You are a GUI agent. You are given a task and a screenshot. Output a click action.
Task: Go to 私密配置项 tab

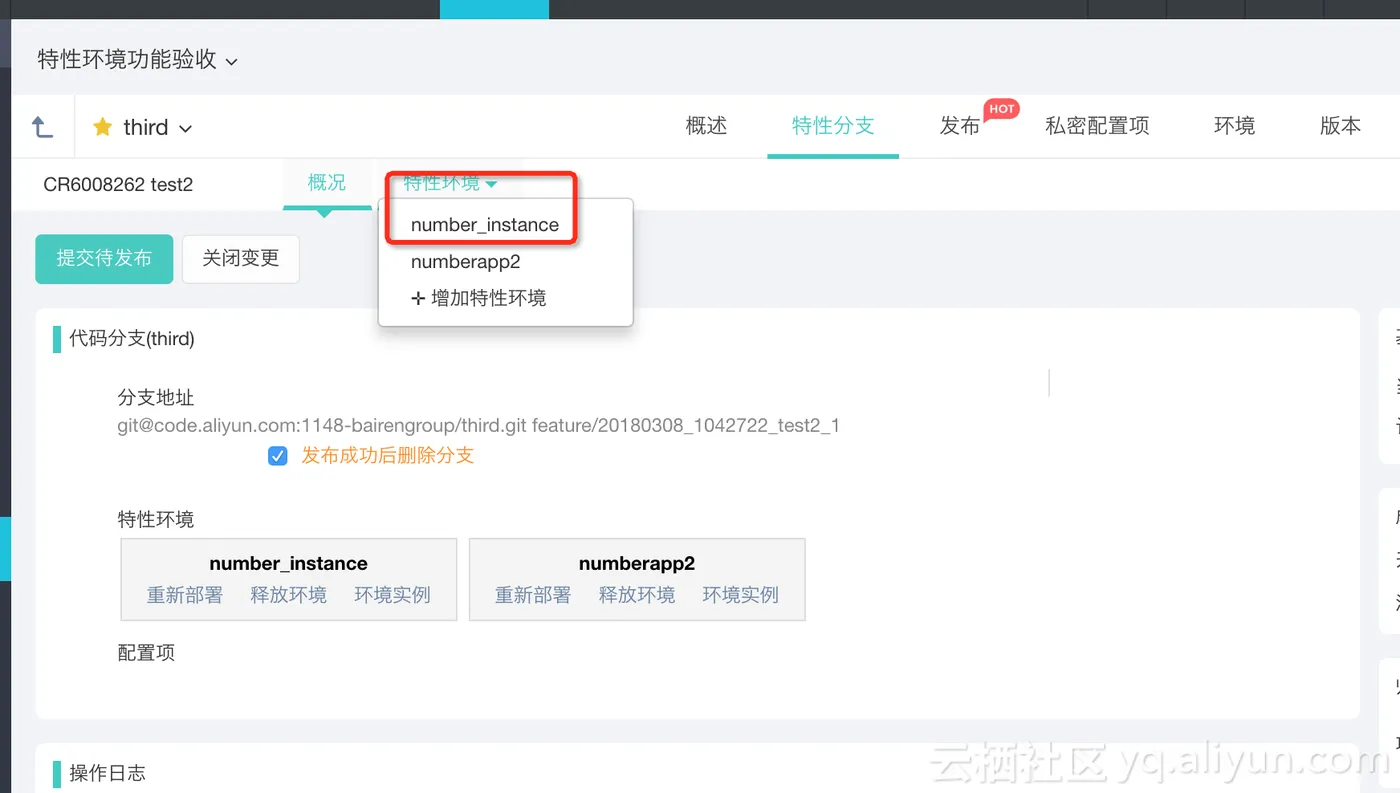1097,125
